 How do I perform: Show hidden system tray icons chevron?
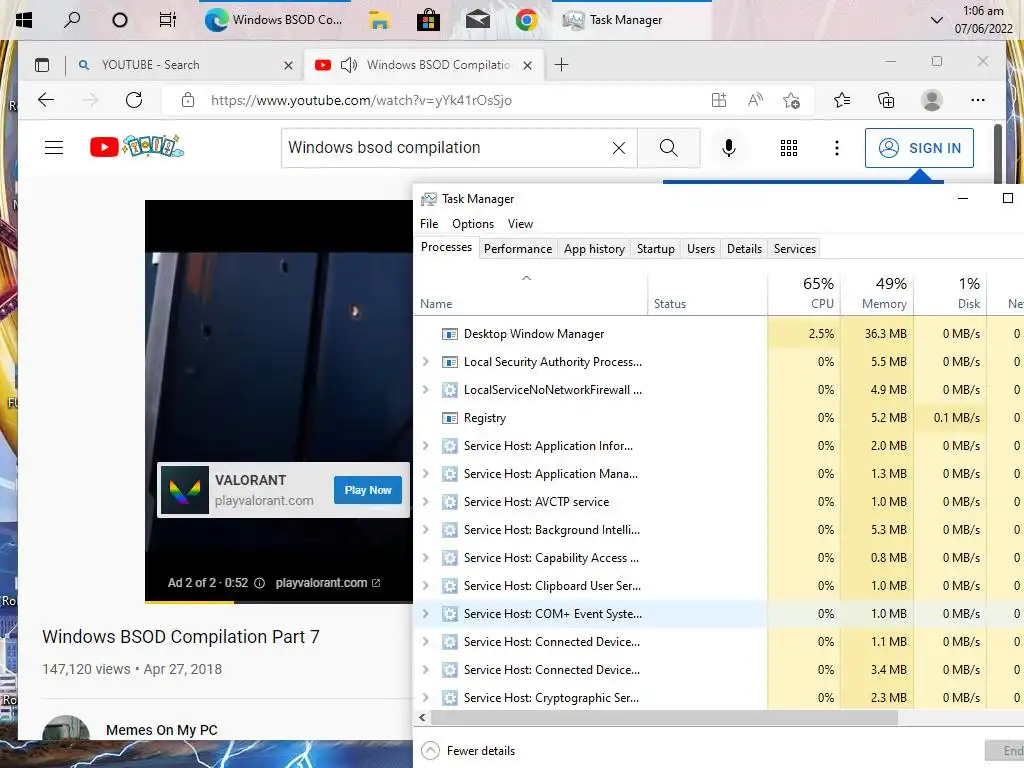pyautogui.click(x=936, y=20)
